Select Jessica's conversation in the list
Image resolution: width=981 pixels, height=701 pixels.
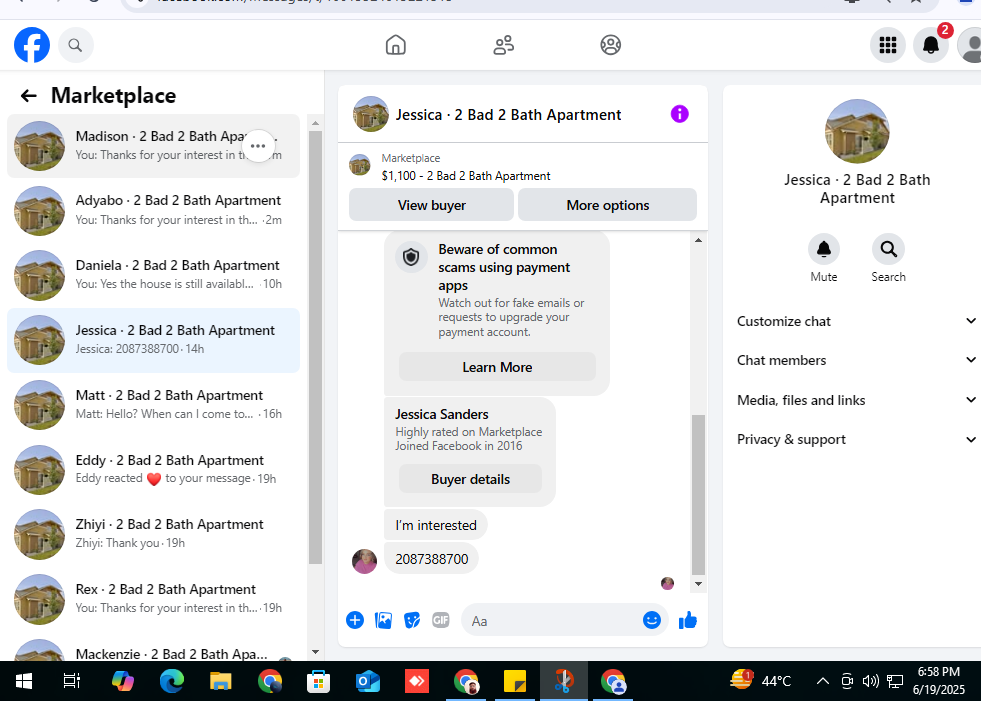[153, 340]
